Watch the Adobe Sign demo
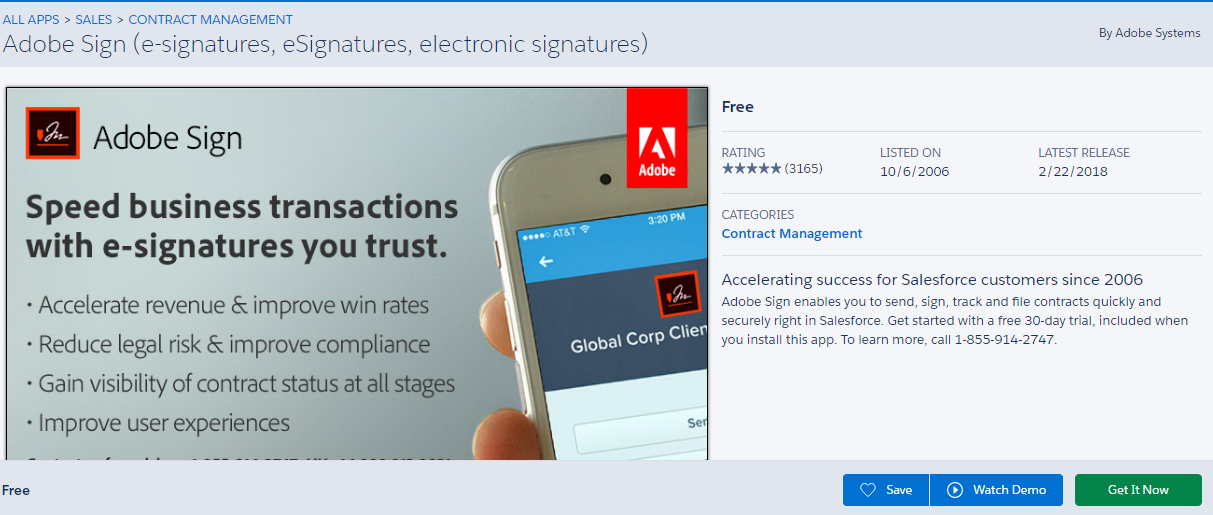The height and width of the screenshot is (515, 1213). (x=997, y=490)
